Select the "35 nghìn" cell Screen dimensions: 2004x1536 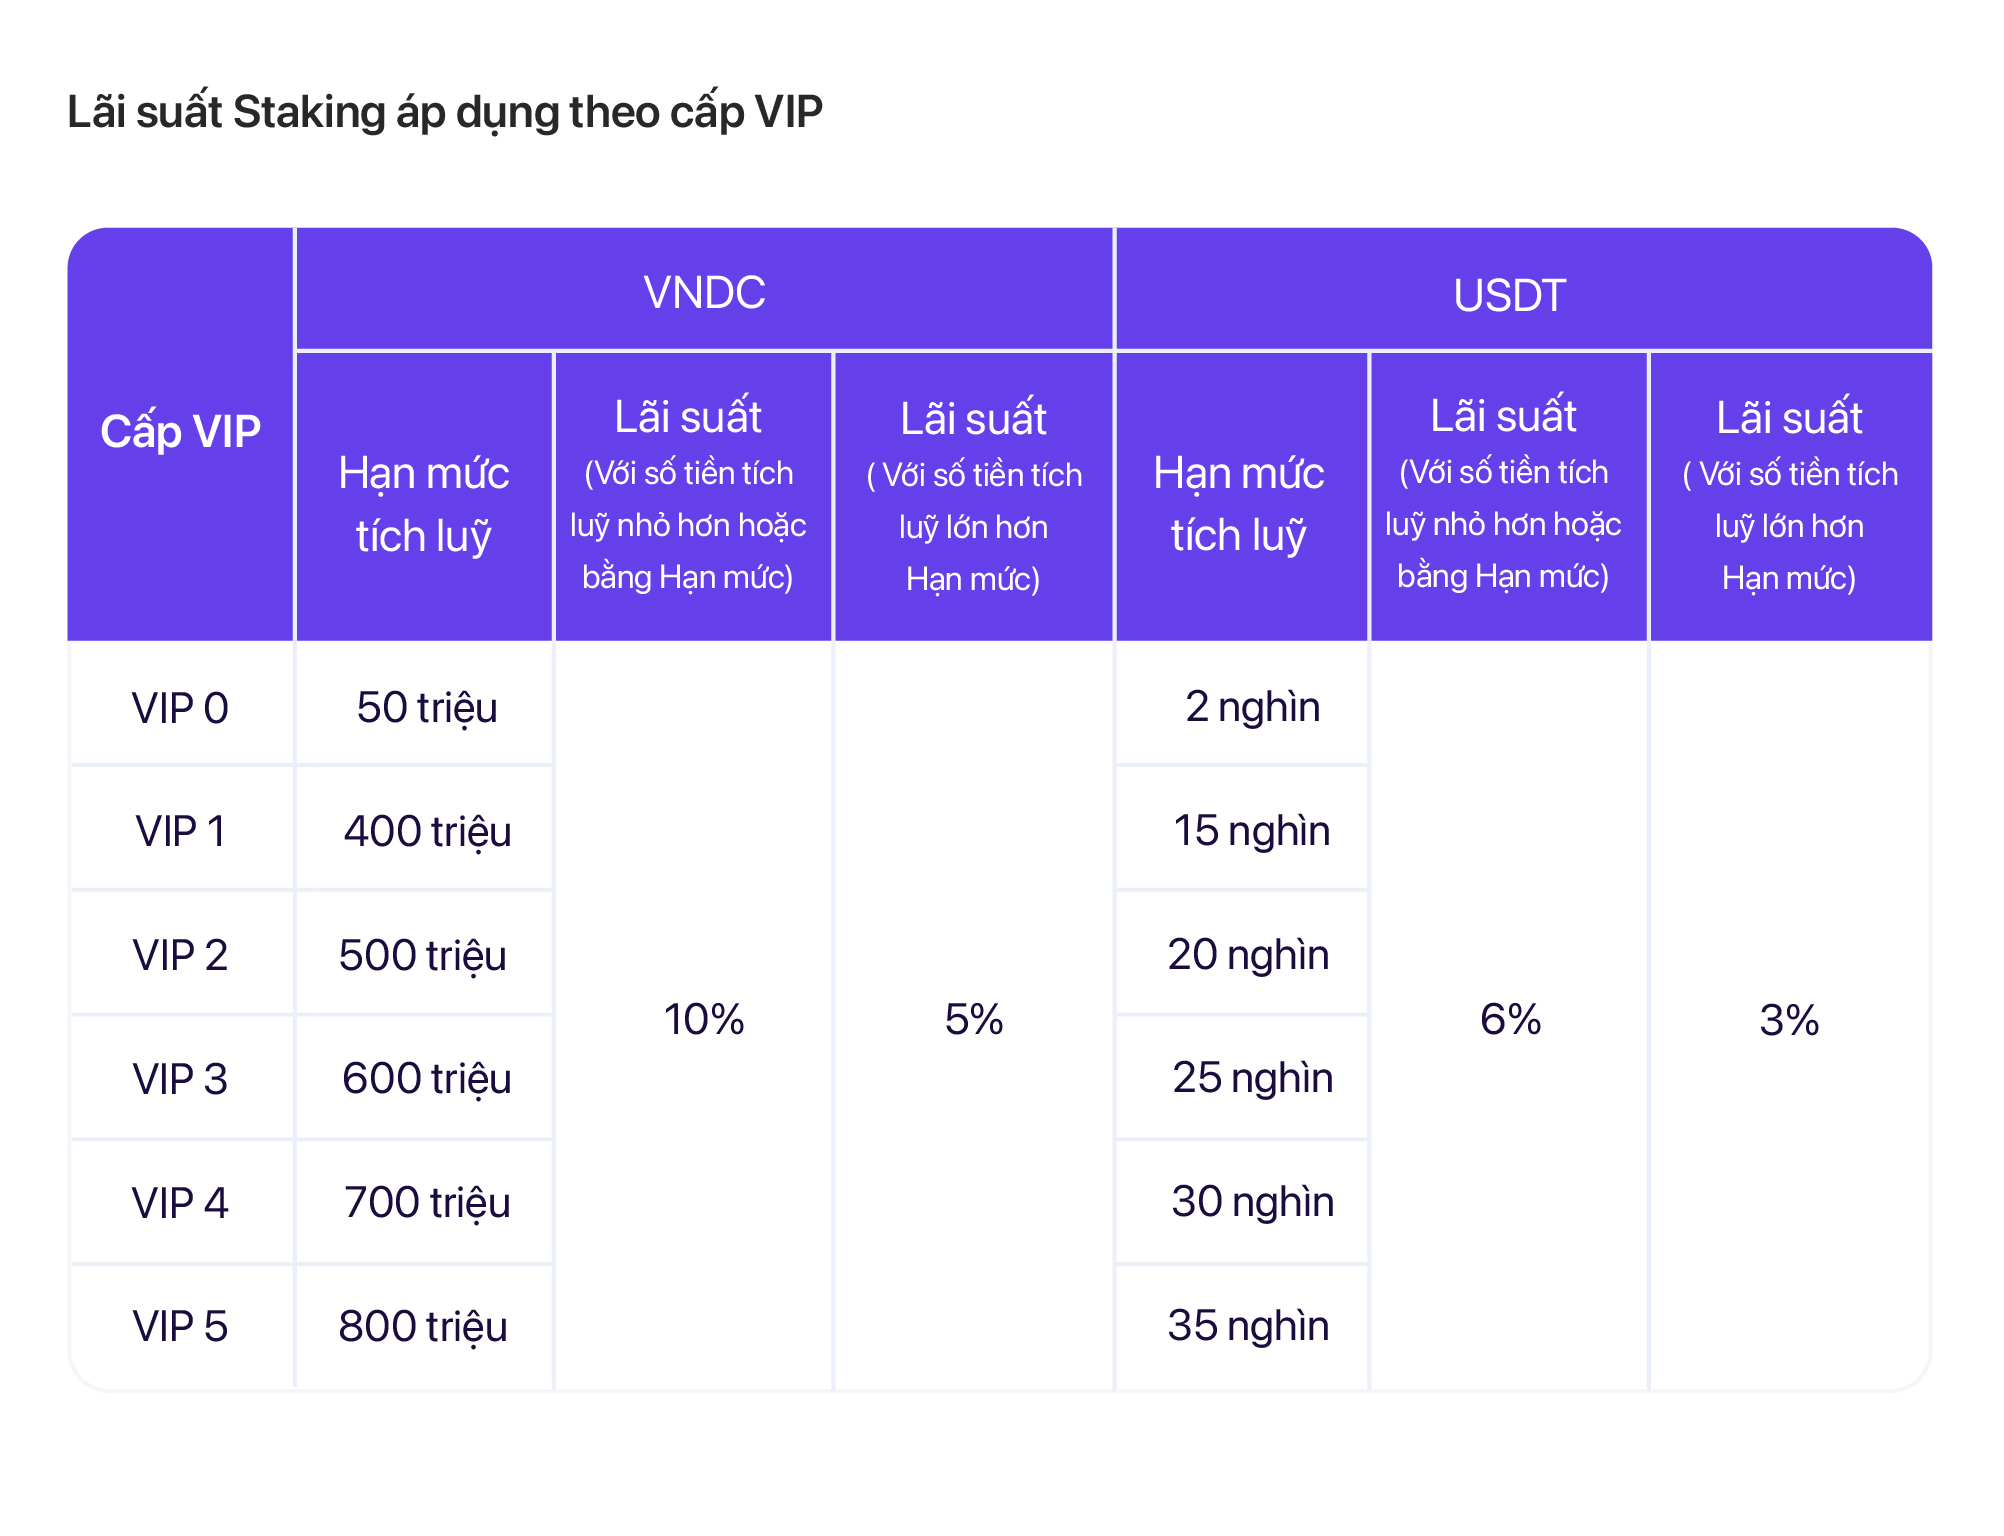1248,1326
